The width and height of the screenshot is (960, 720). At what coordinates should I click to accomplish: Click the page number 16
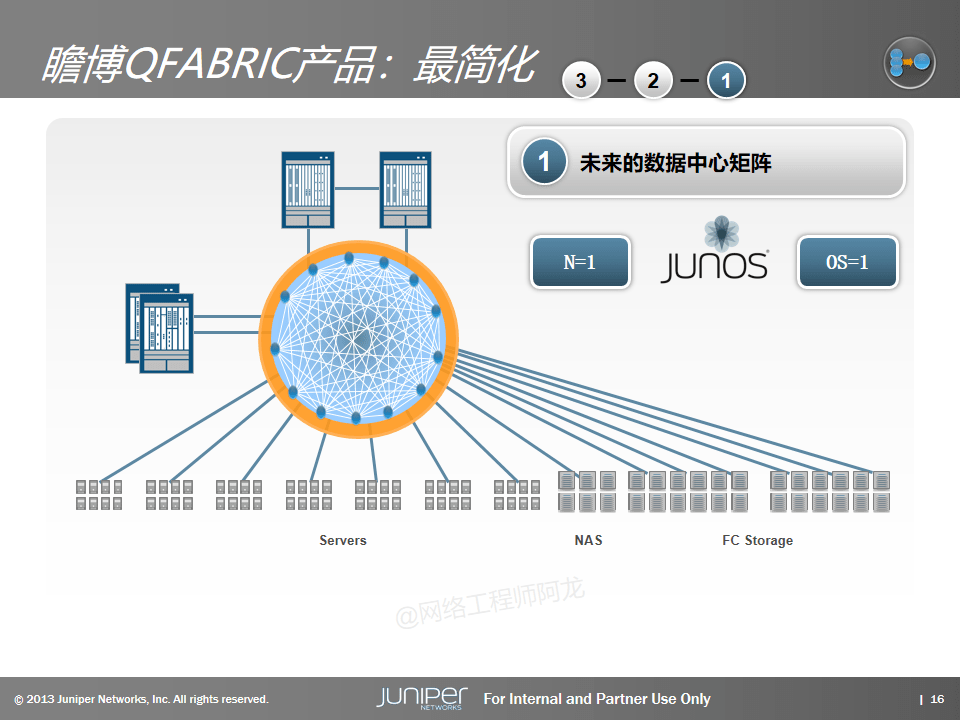[937, 699]
